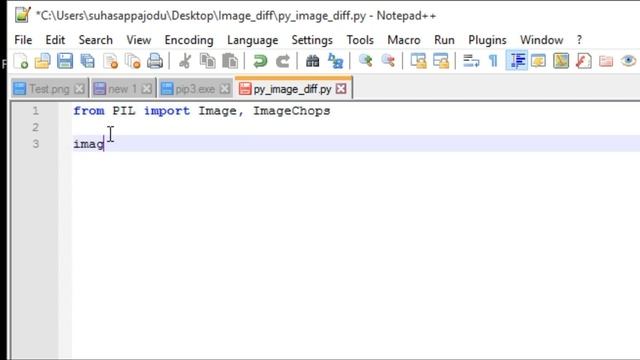
Task: Click the Monitoring eye icon
Action: click(629, 61)
